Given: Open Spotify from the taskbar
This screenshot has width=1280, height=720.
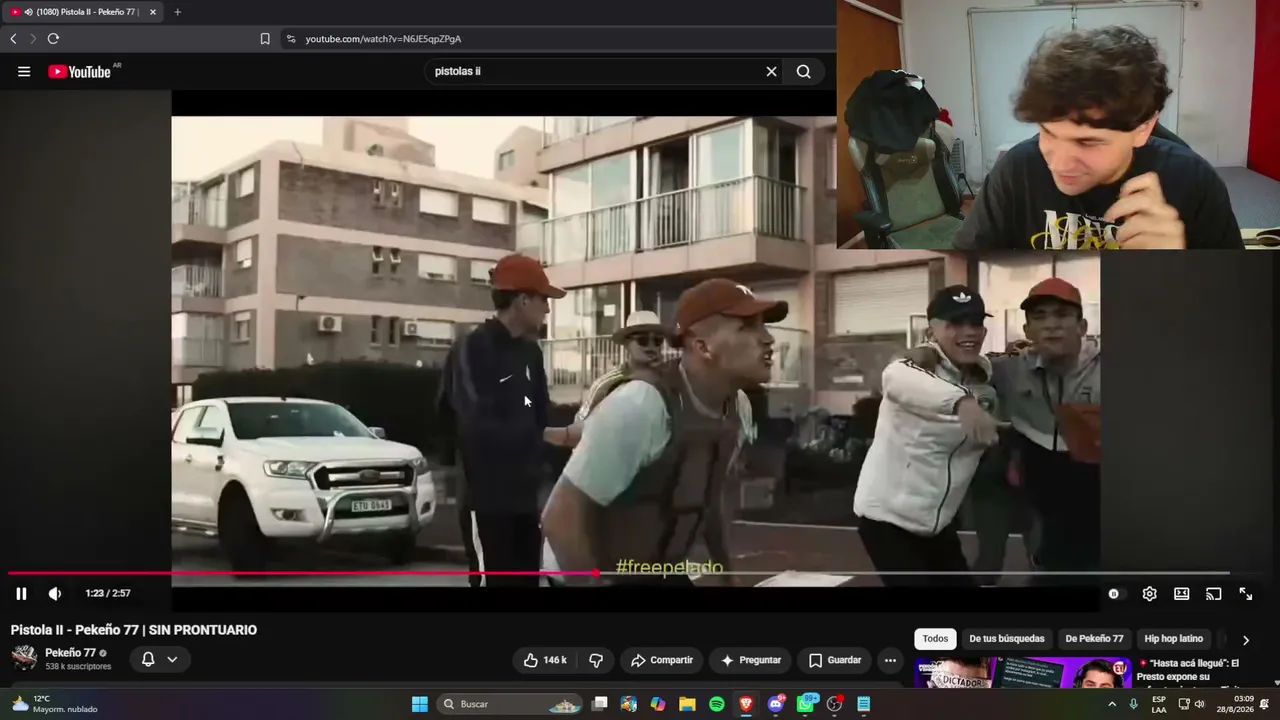Looking at the screenshot, I should (717, 704).
